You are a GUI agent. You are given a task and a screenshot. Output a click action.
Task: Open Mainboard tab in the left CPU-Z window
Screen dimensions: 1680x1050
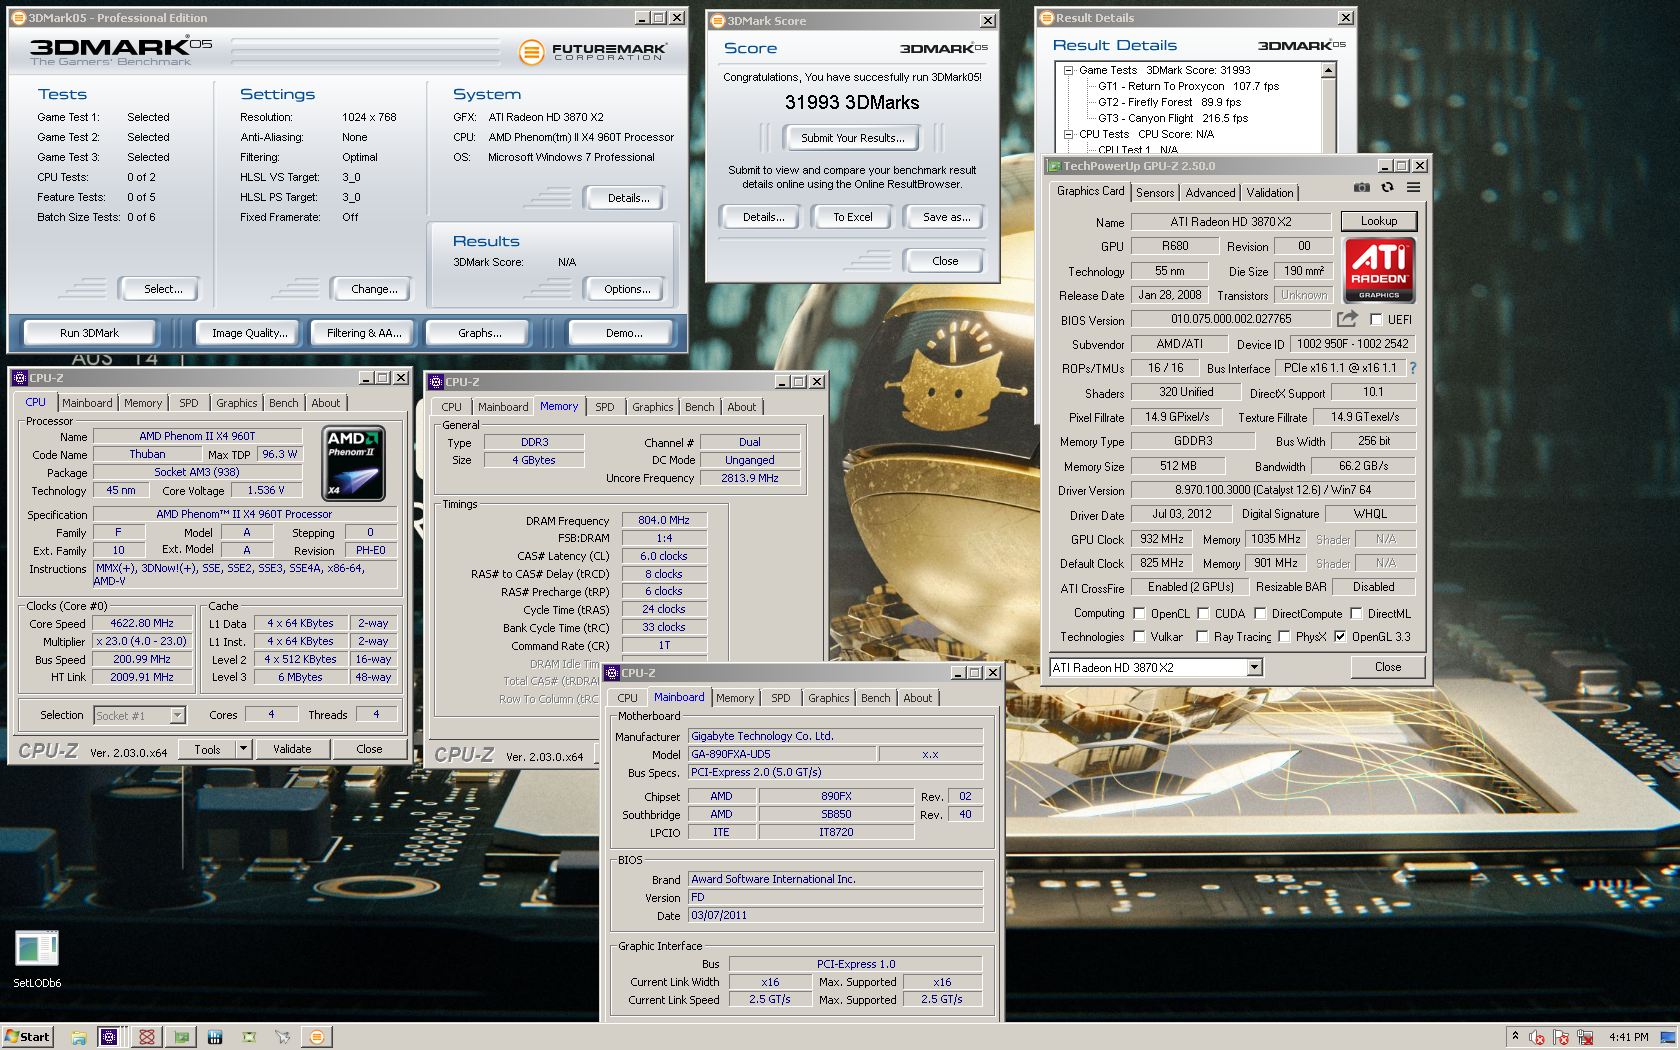click(87, 403)
